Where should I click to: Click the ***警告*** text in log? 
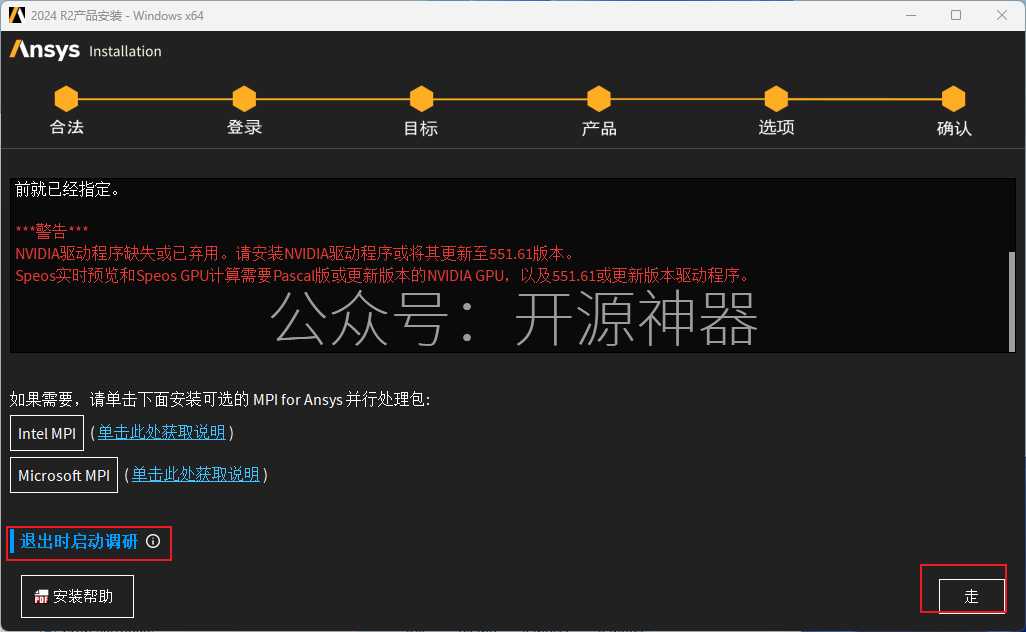[52, 230]
